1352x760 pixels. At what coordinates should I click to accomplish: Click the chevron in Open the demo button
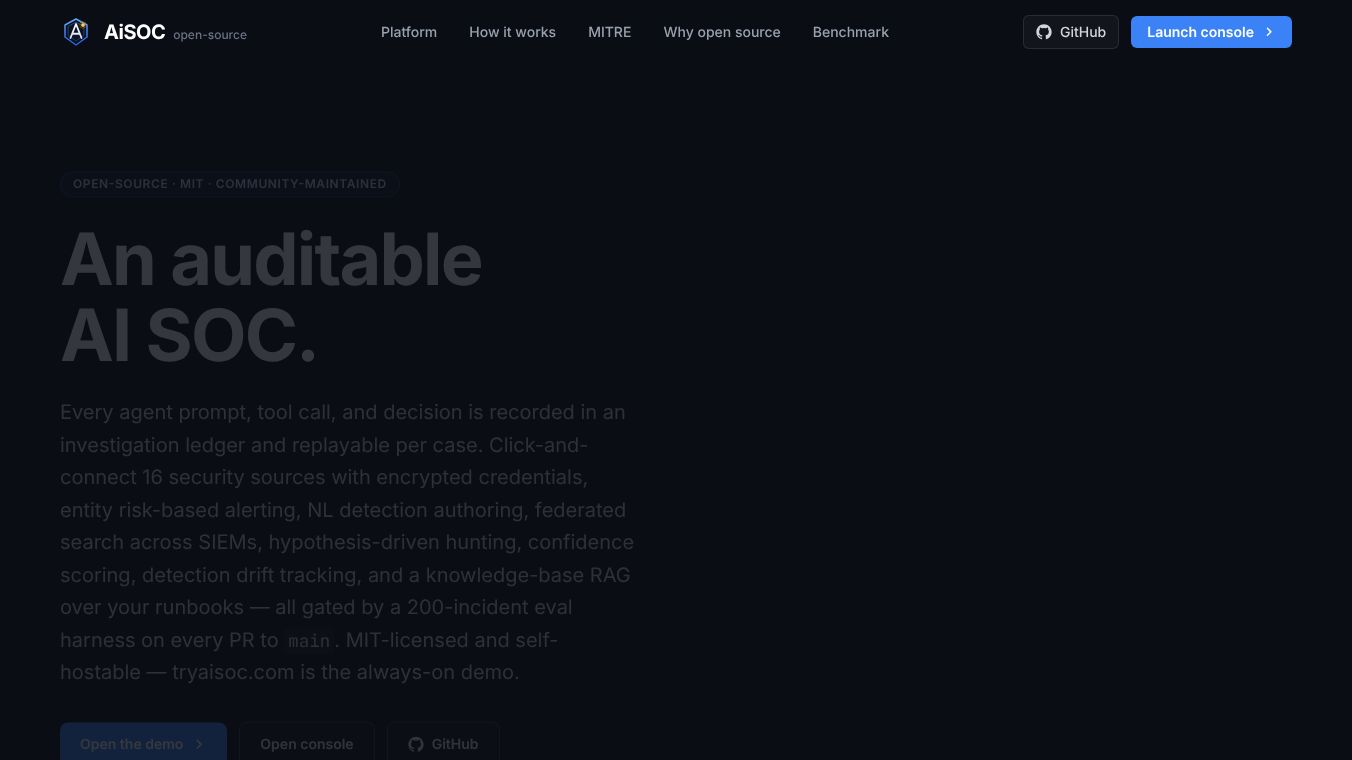199,744
